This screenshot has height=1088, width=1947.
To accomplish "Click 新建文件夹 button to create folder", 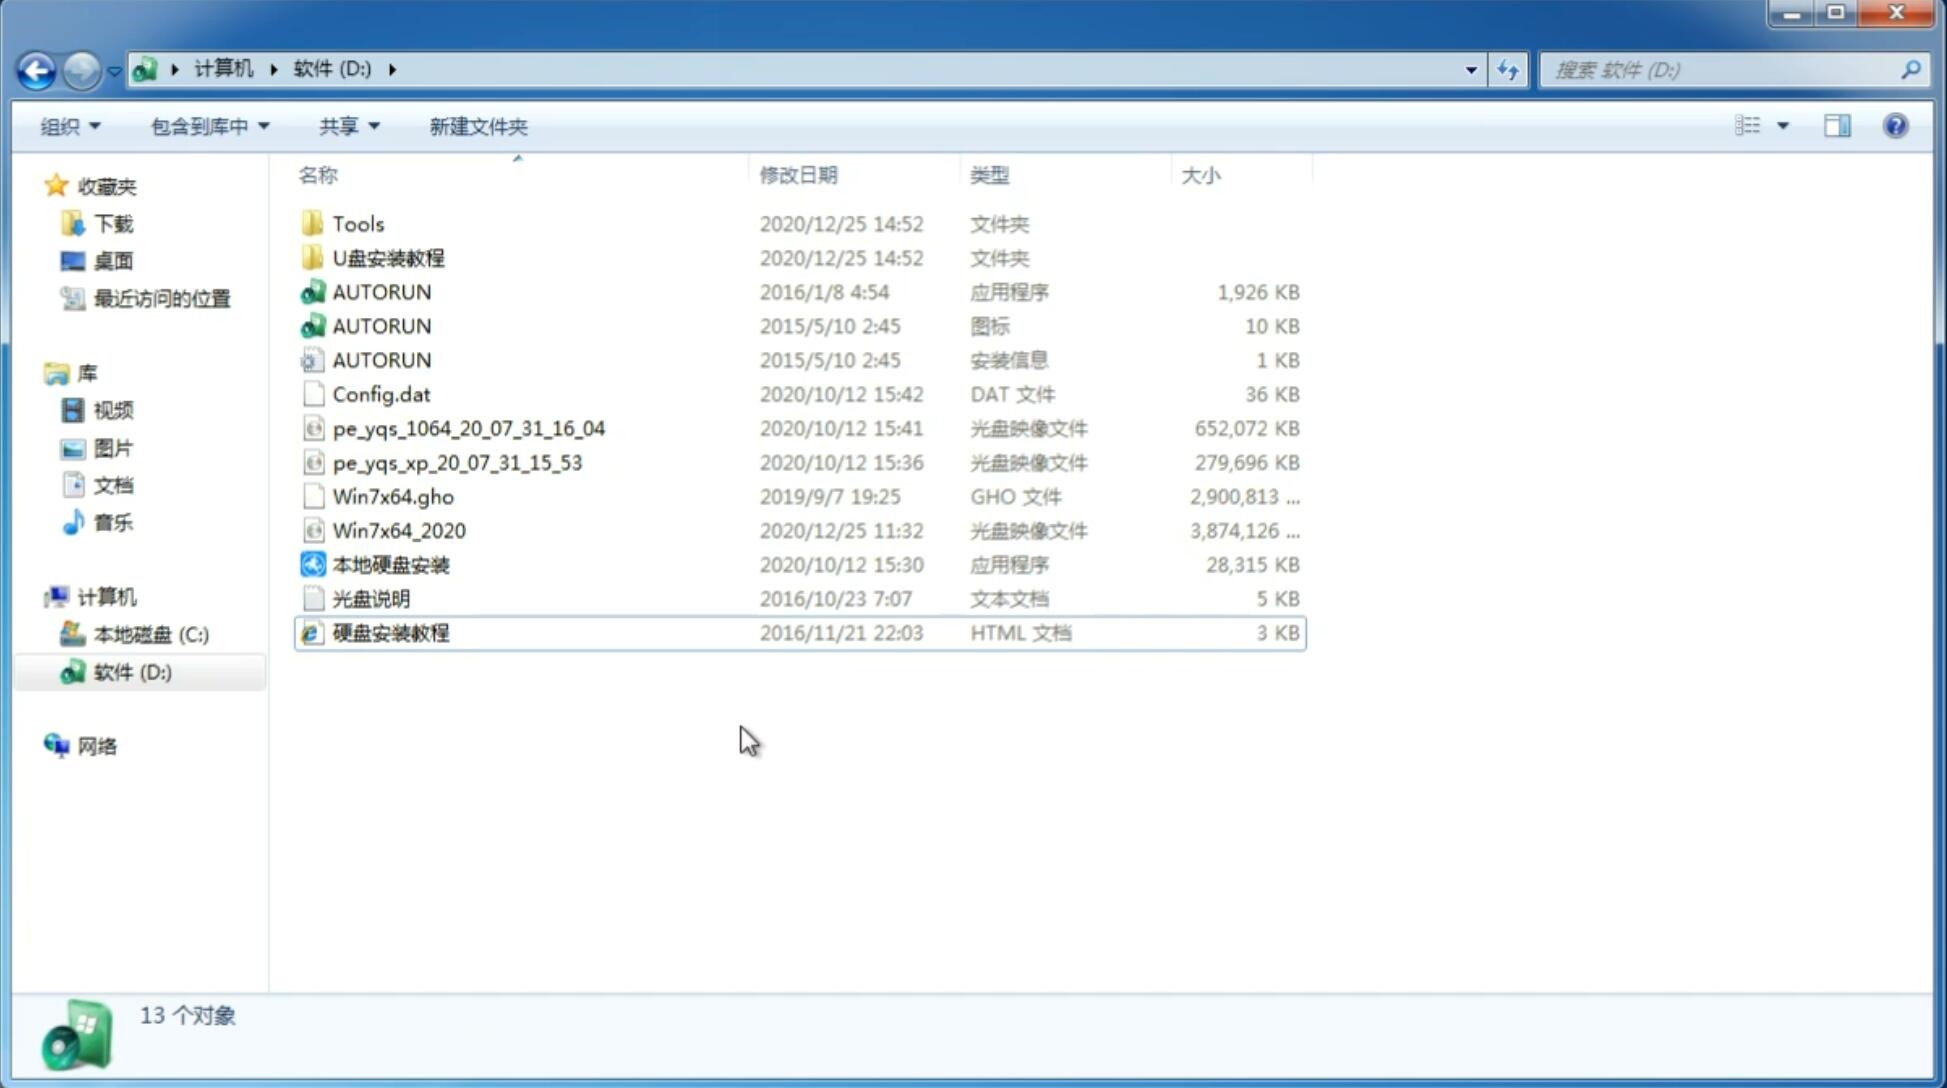I will click(477, 126).
